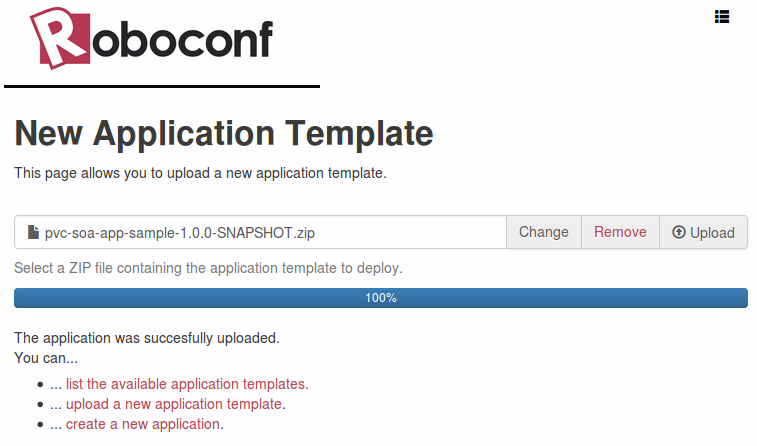Click the Upload button label
Viewport: 757px width, 446px height.
(x=712, y=233)
